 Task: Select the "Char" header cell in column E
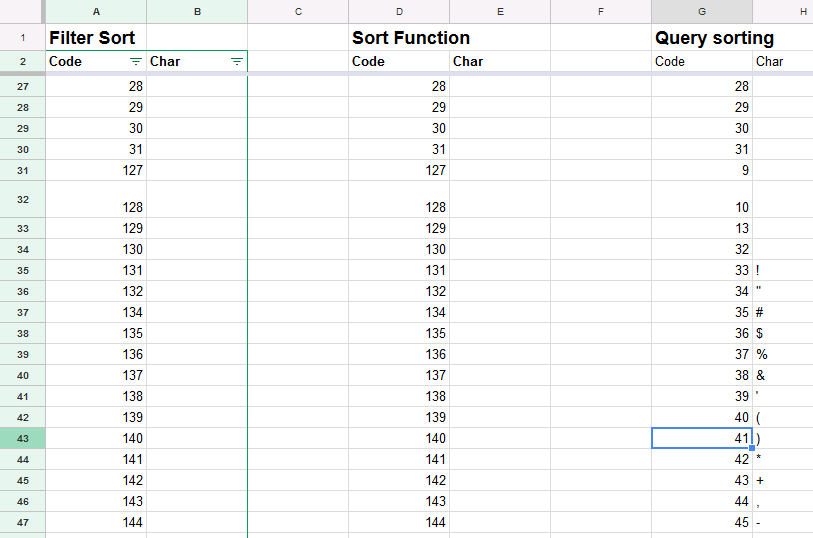pyautogui.click(x=499, y=62)
